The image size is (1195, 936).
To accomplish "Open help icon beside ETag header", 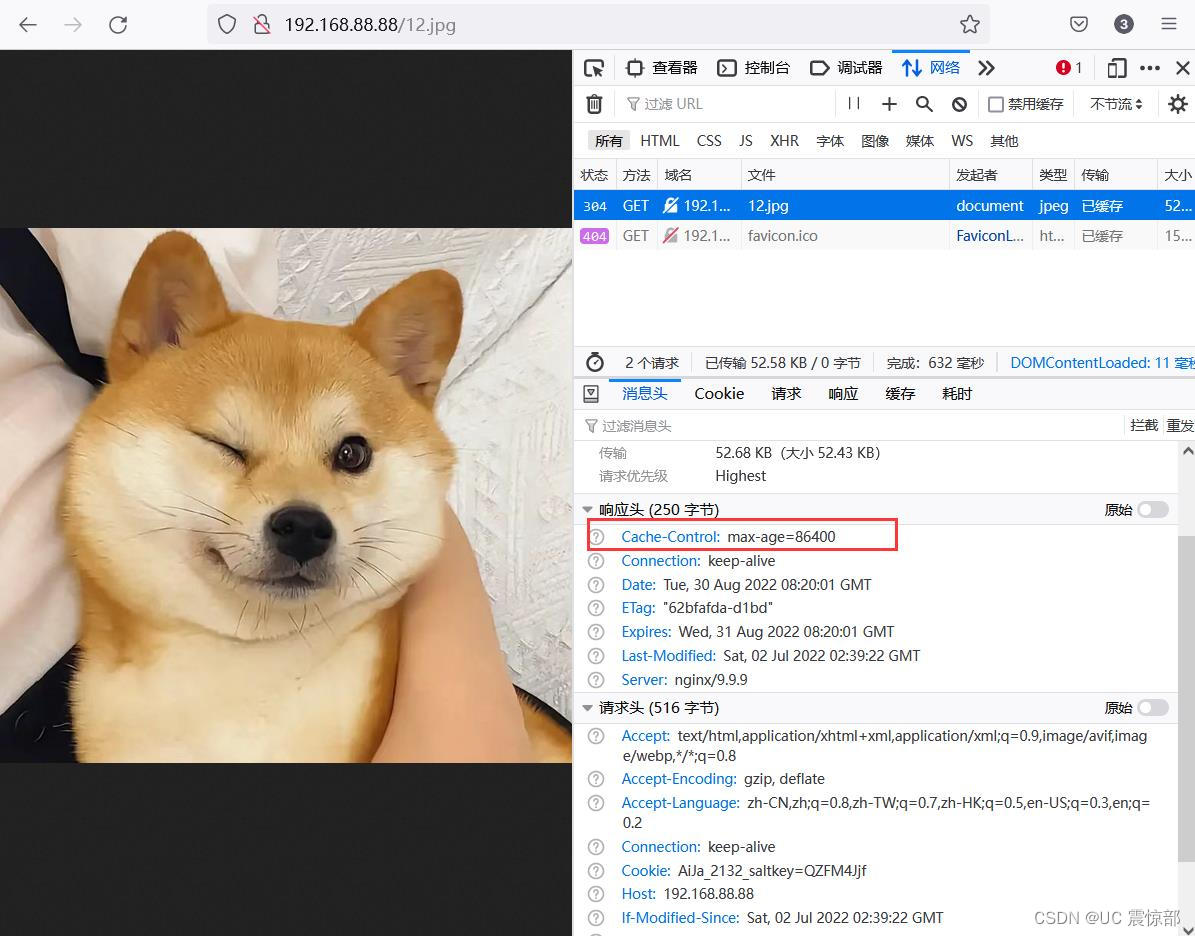I will pos(597,607).
